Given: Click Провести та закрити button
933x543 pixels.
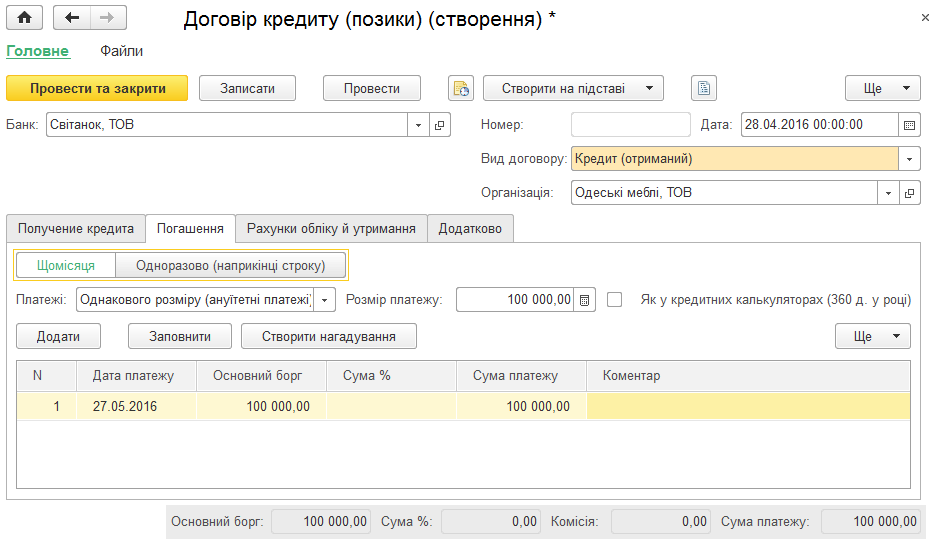Looking at the screenshot, I should [x=97, y=89].
